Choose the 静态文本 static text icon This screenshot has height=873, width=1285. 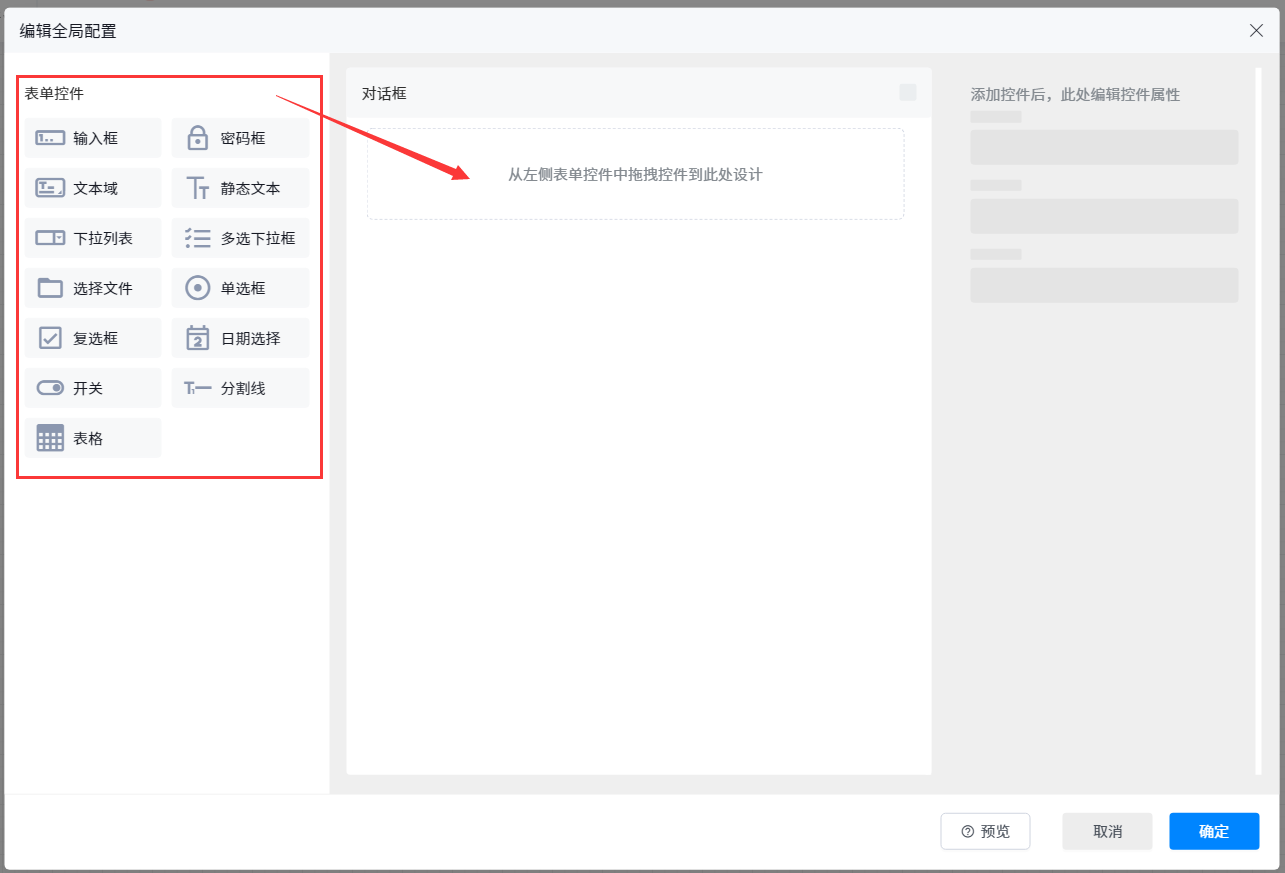[x=198, y=188]
